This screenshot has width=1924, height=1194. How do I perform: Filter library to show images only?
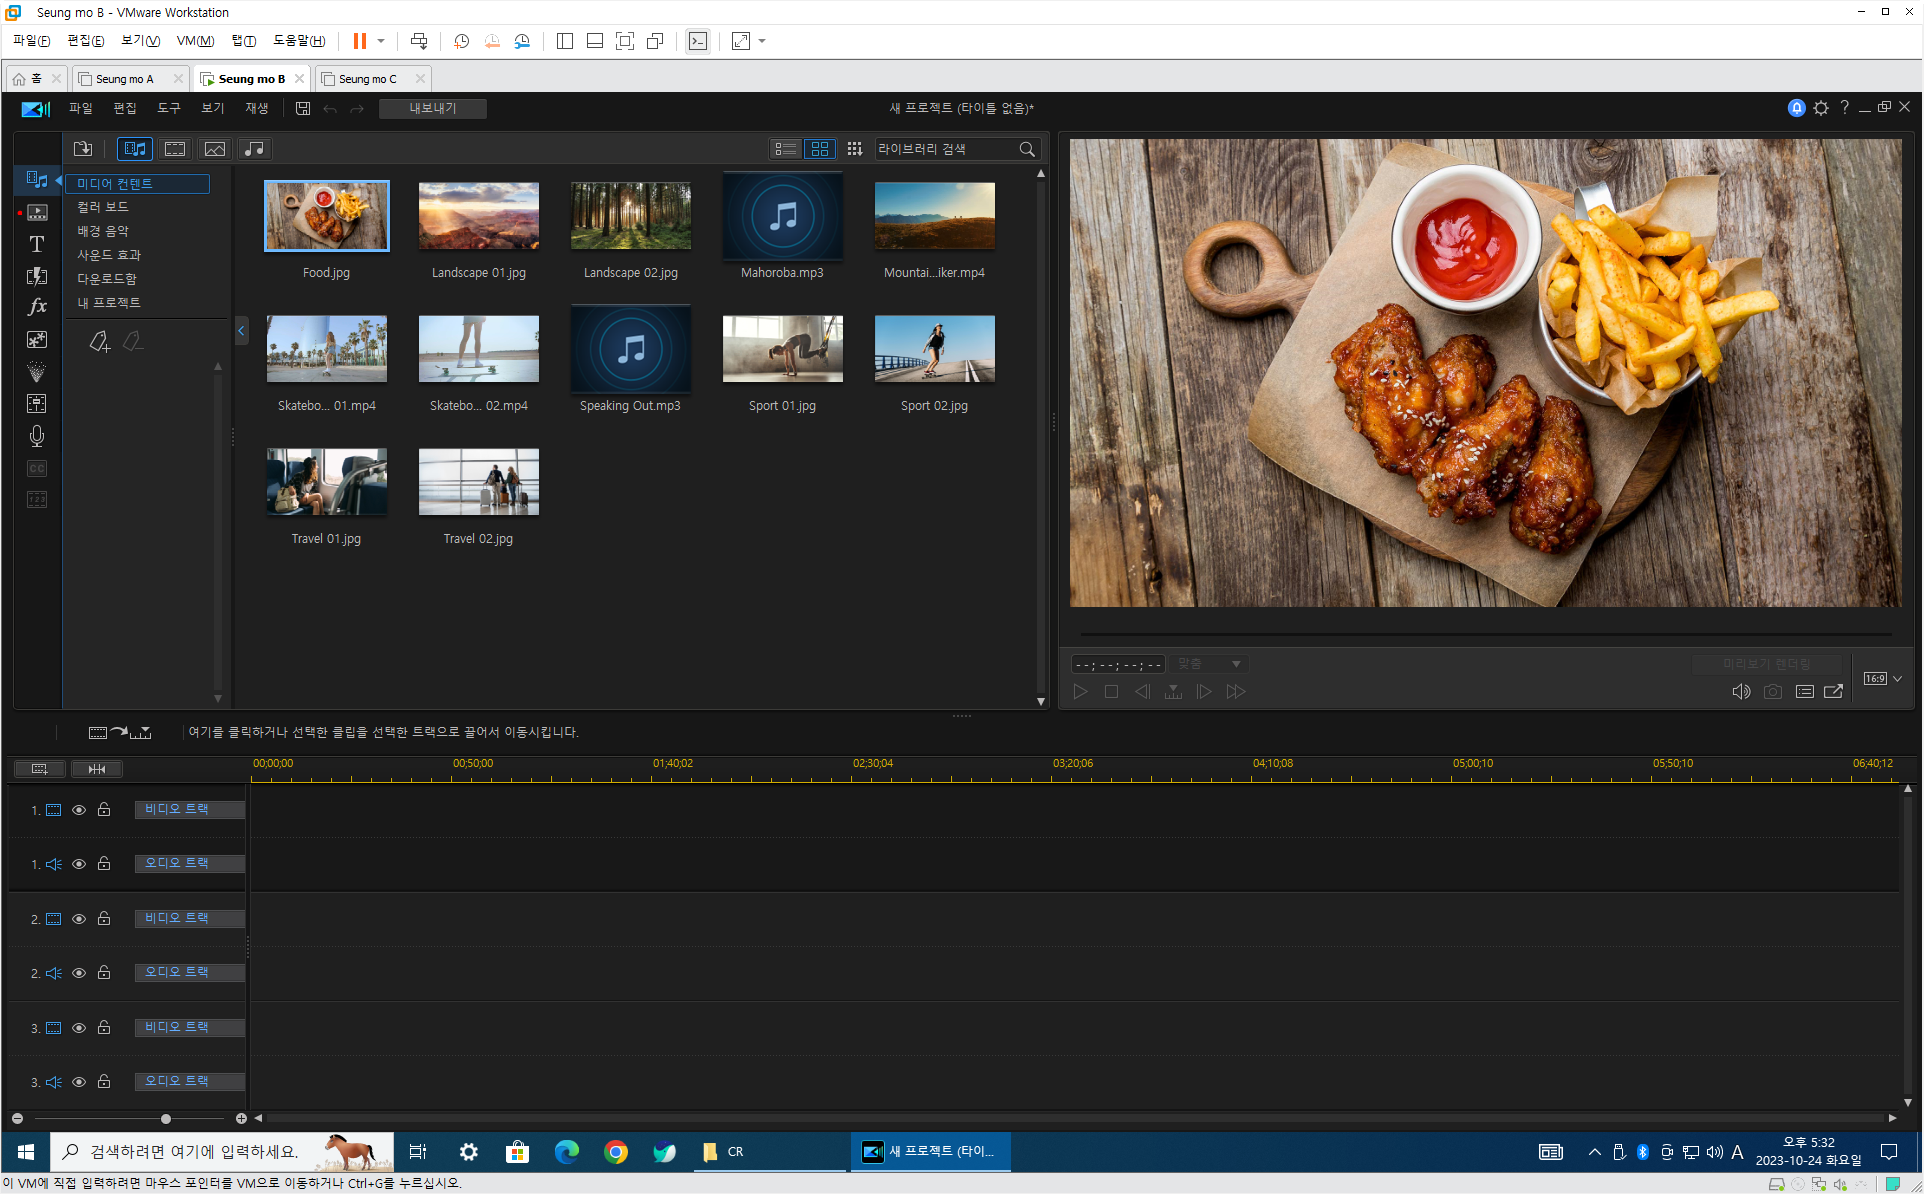coord(215,149)
